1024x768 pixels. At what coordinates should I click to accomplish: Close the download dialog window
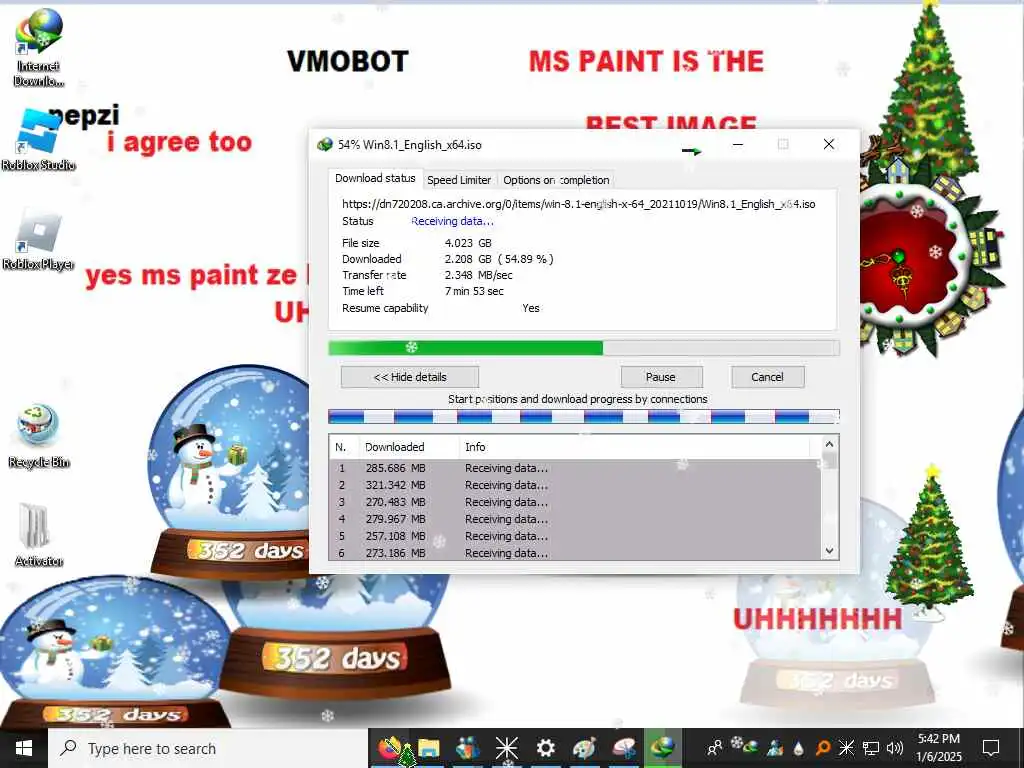[x=829, y=144]
